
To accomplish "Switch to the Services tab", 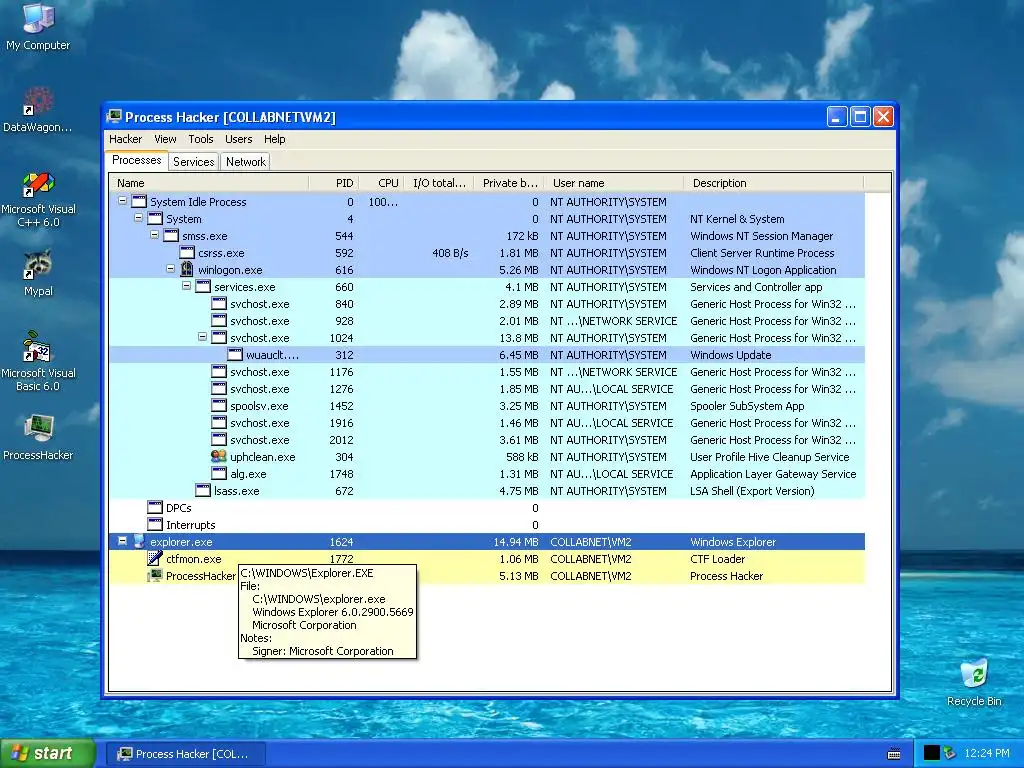I will [x=193, y=162].
